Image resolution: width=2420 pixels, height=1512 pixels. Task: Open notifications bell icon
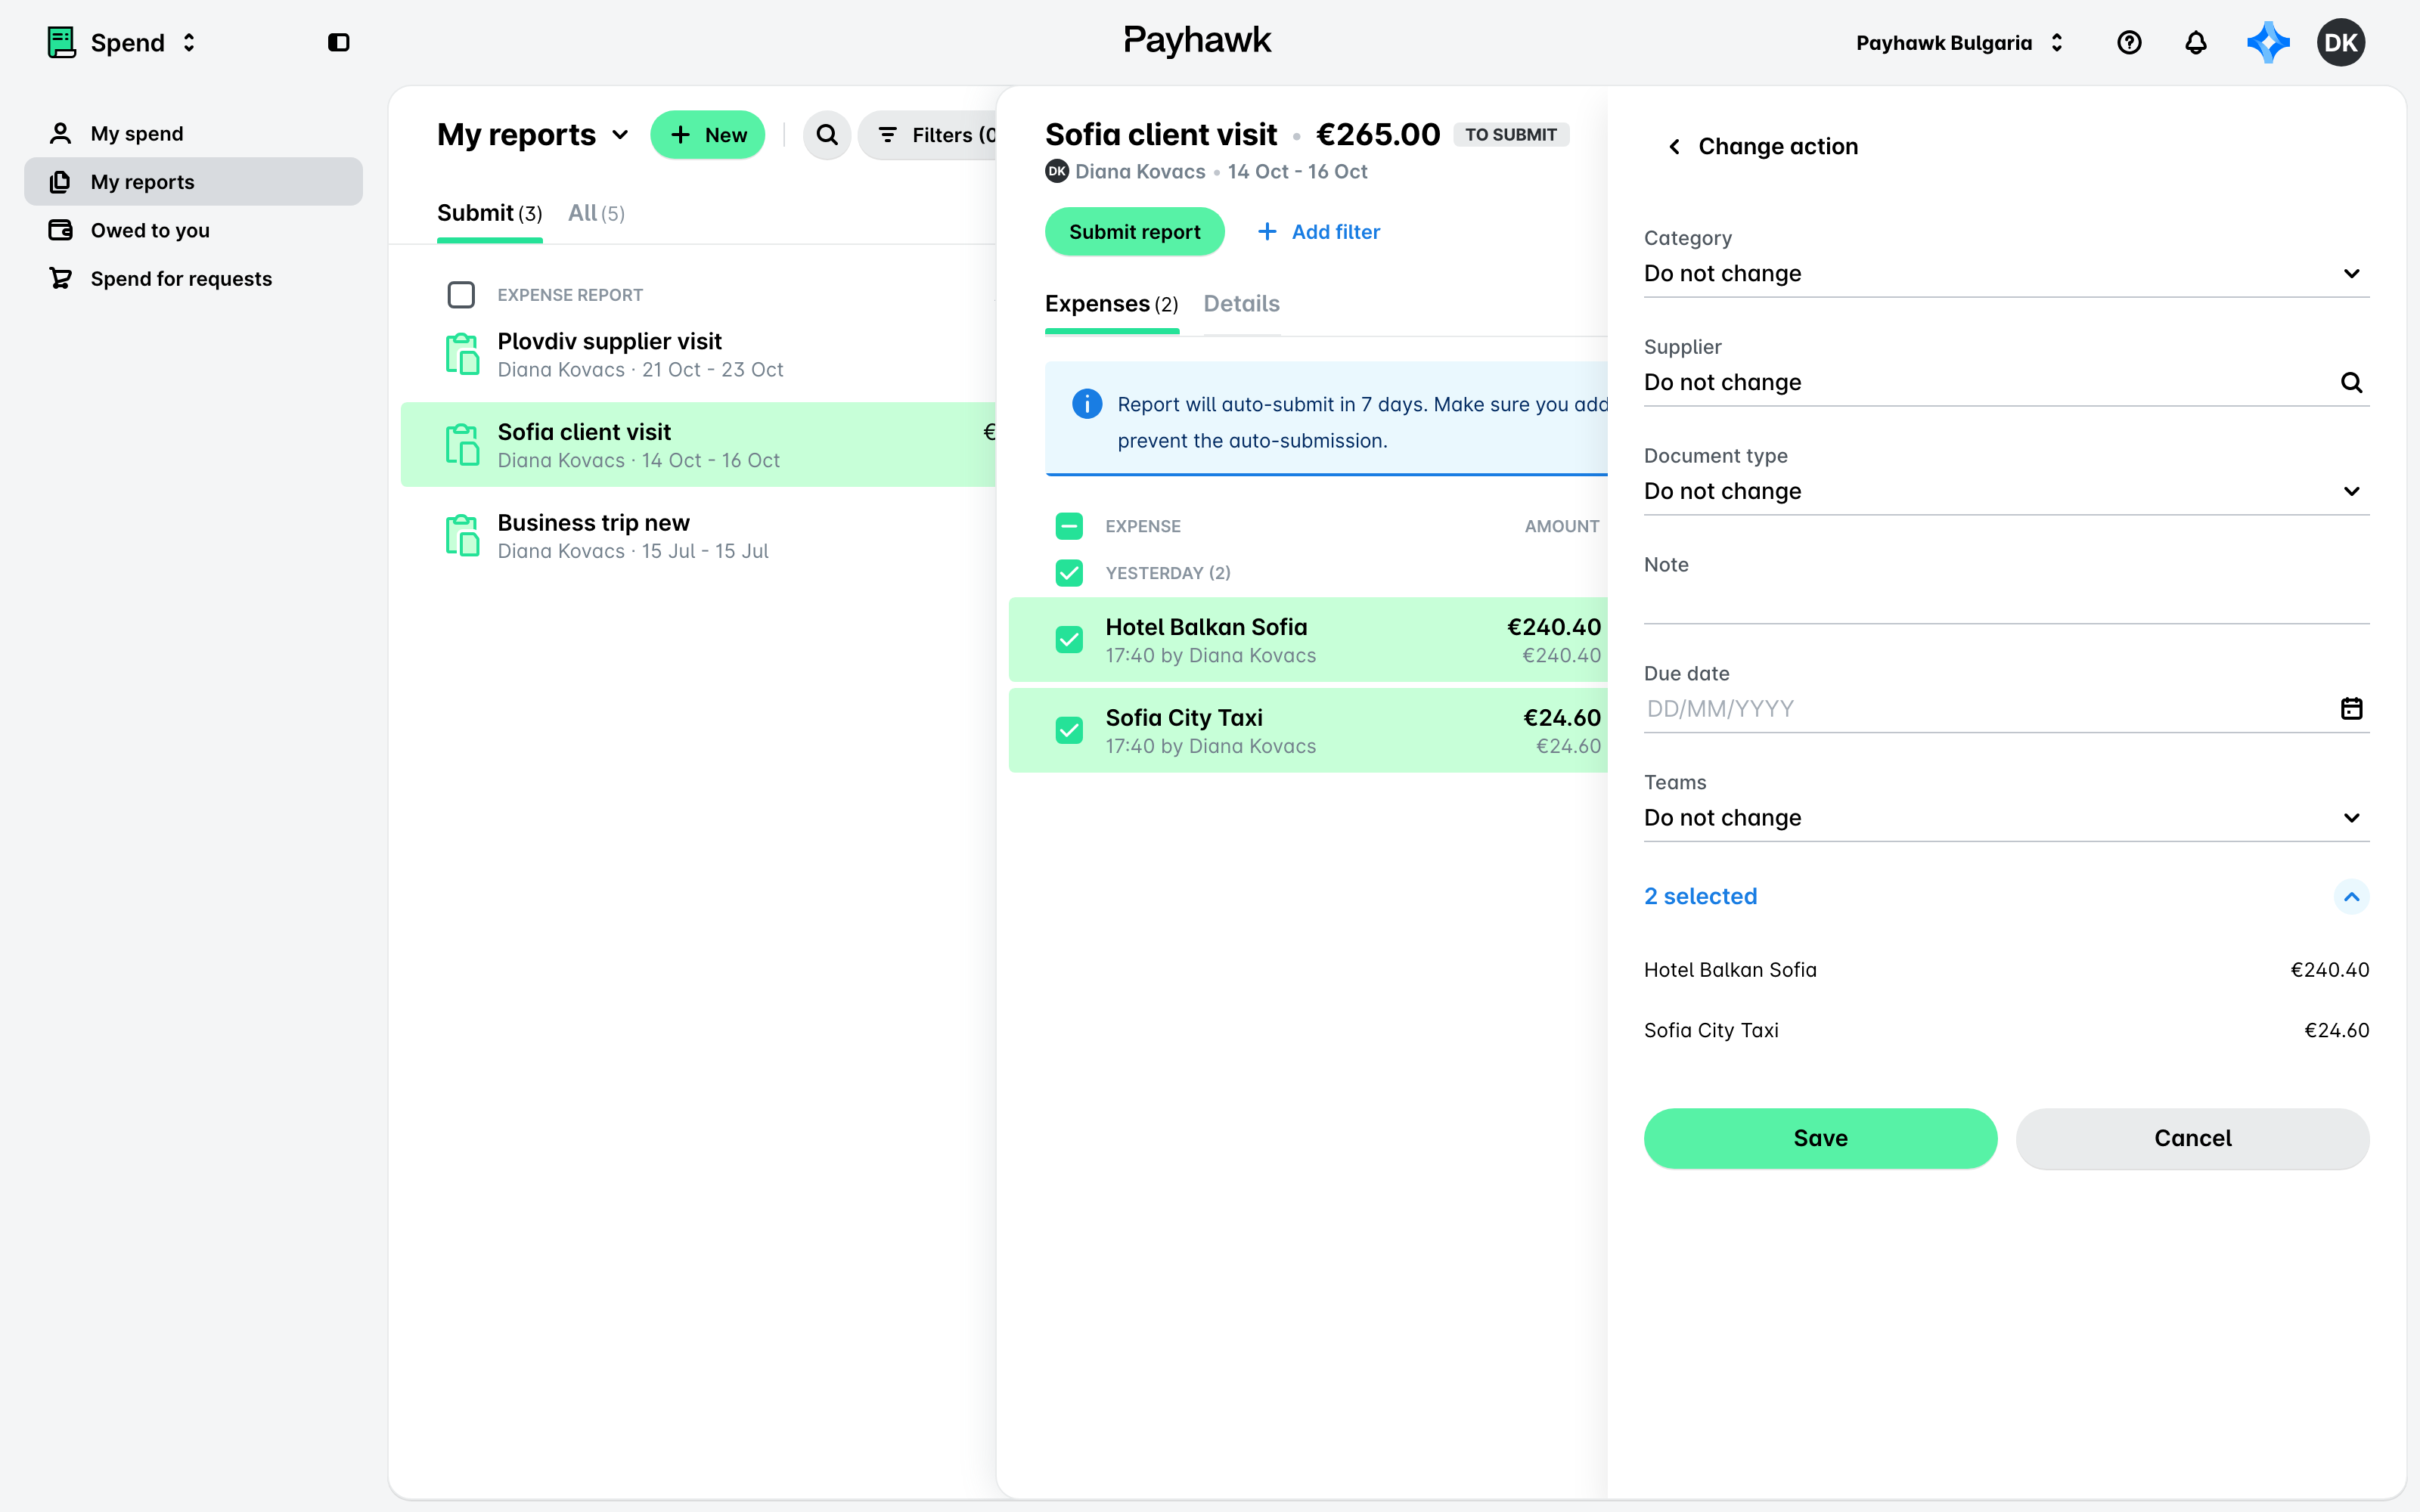pos(2196,43)
